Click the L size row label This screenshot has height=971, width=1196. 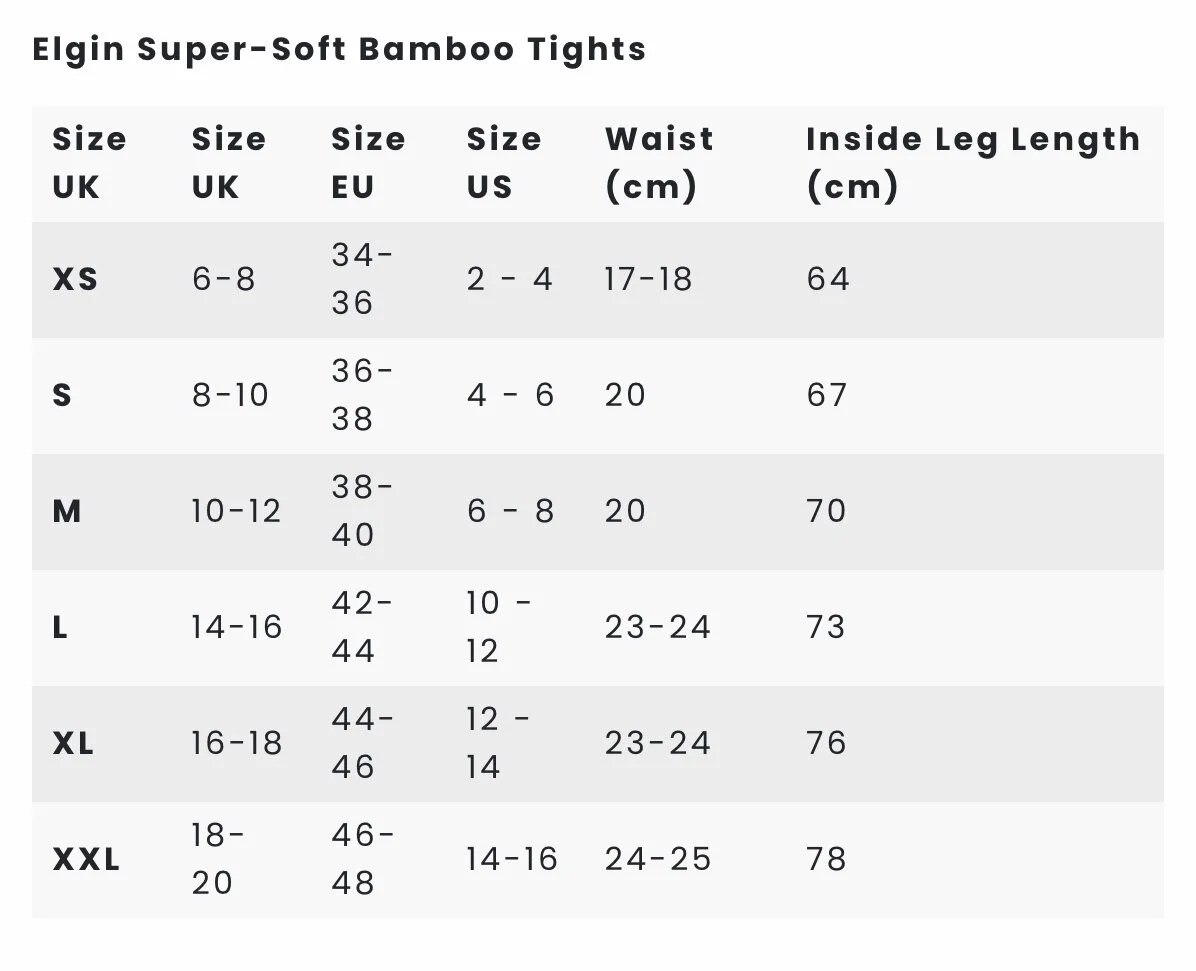pos(60,627)
